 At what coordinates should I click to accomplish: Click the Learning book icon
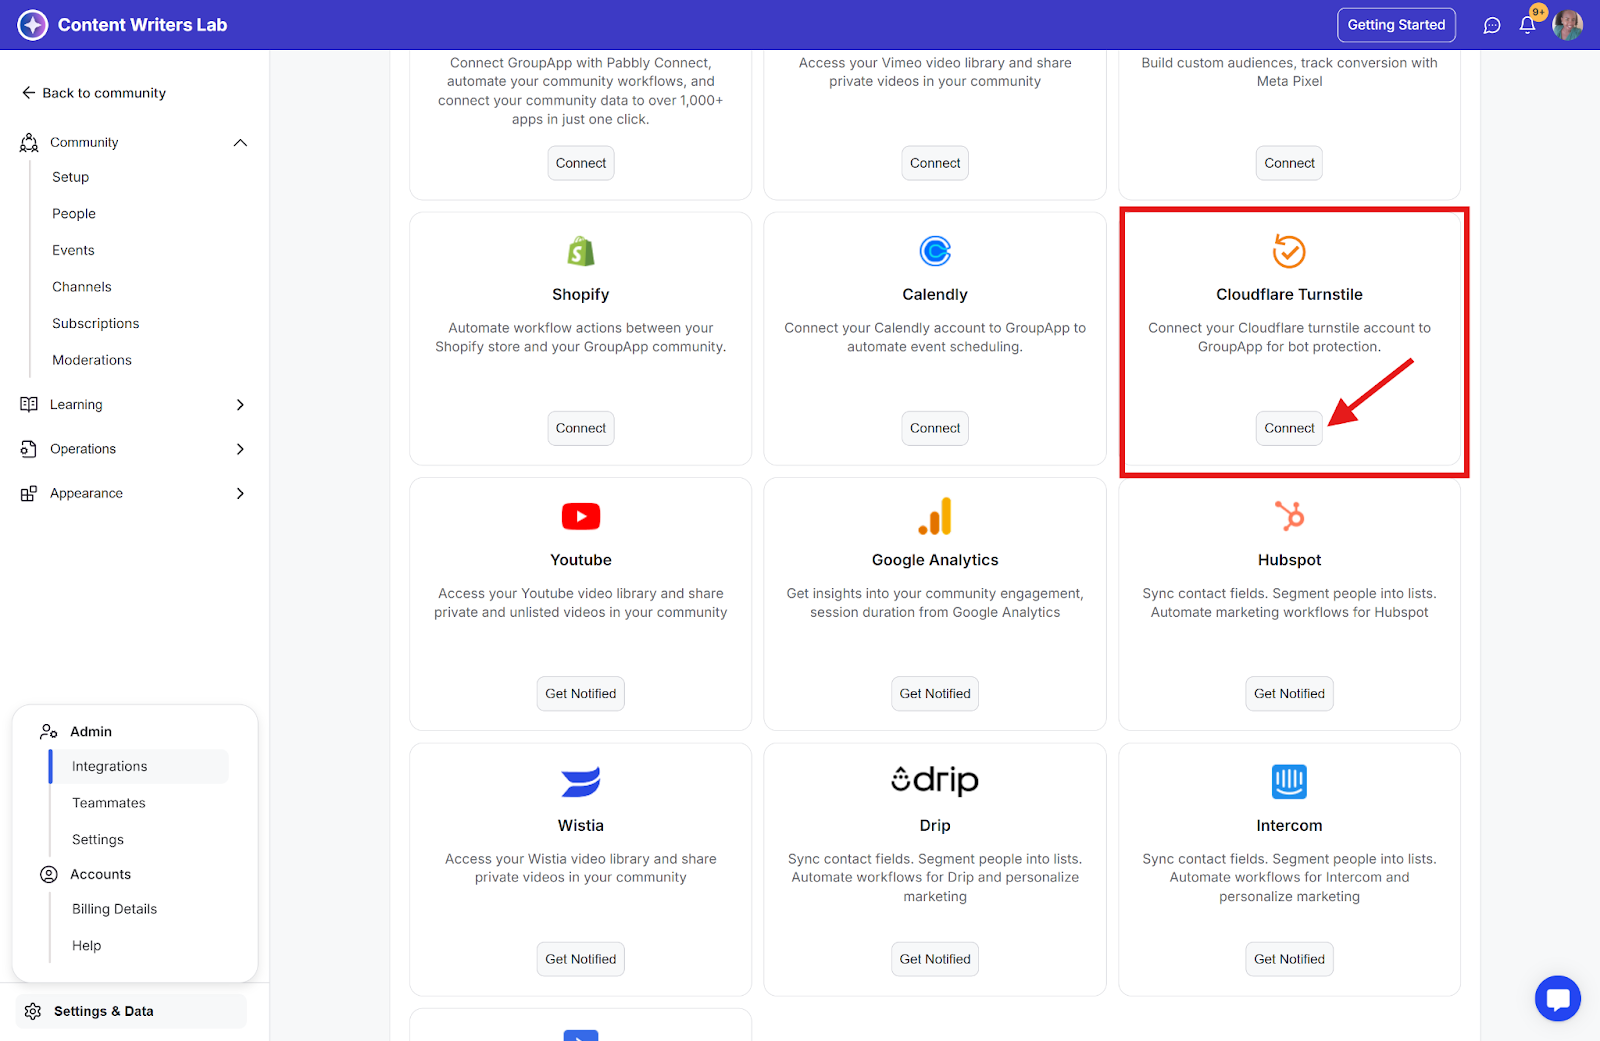[x=29, y=404]
